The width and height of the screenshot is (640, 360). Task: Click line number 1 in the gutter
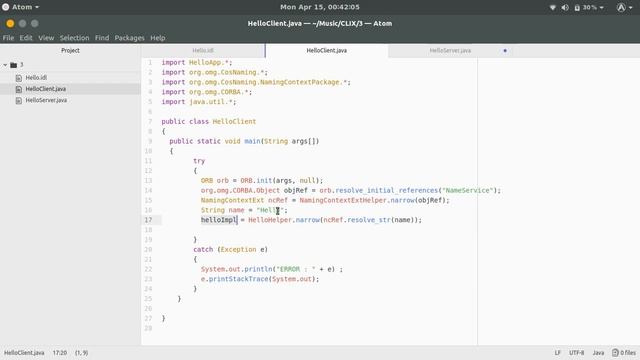tap(150, 62)
